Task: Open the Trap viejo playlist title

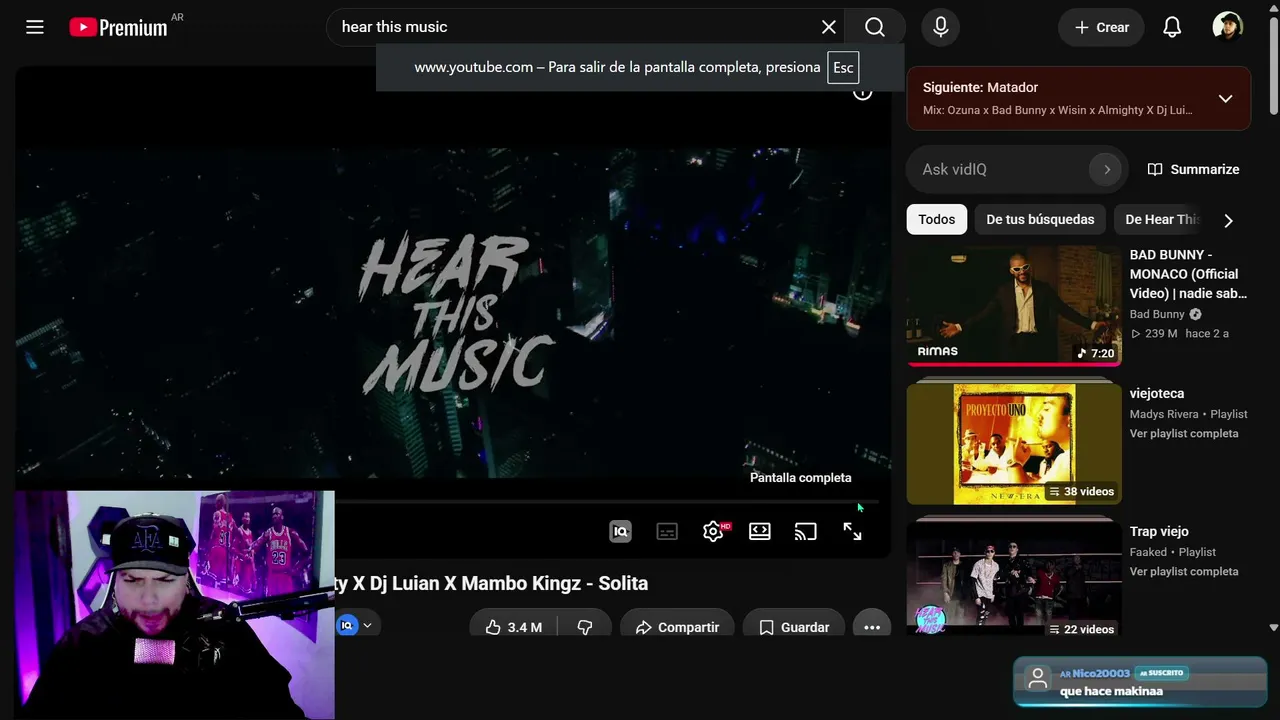Action: 1159,531
